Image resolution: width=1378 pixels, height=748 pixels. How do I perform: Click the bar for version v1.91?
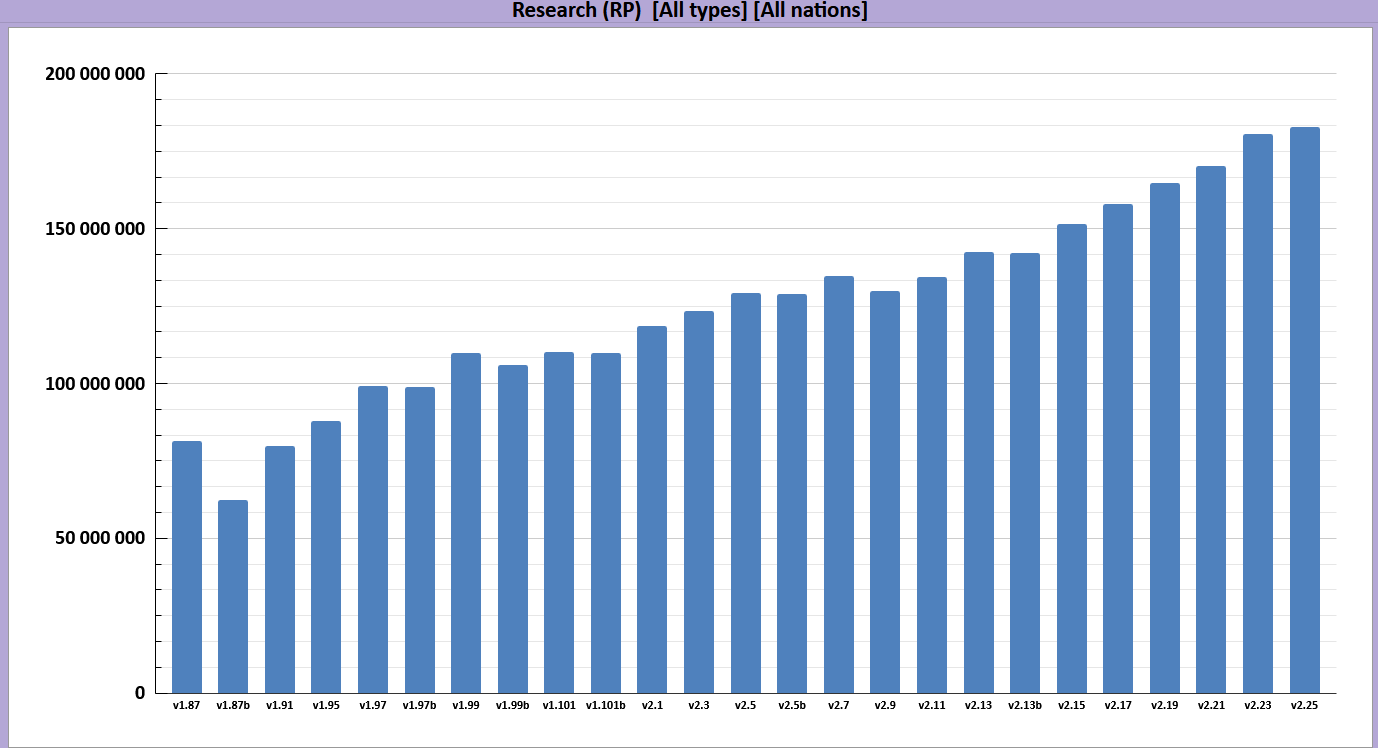coord(280,569)
